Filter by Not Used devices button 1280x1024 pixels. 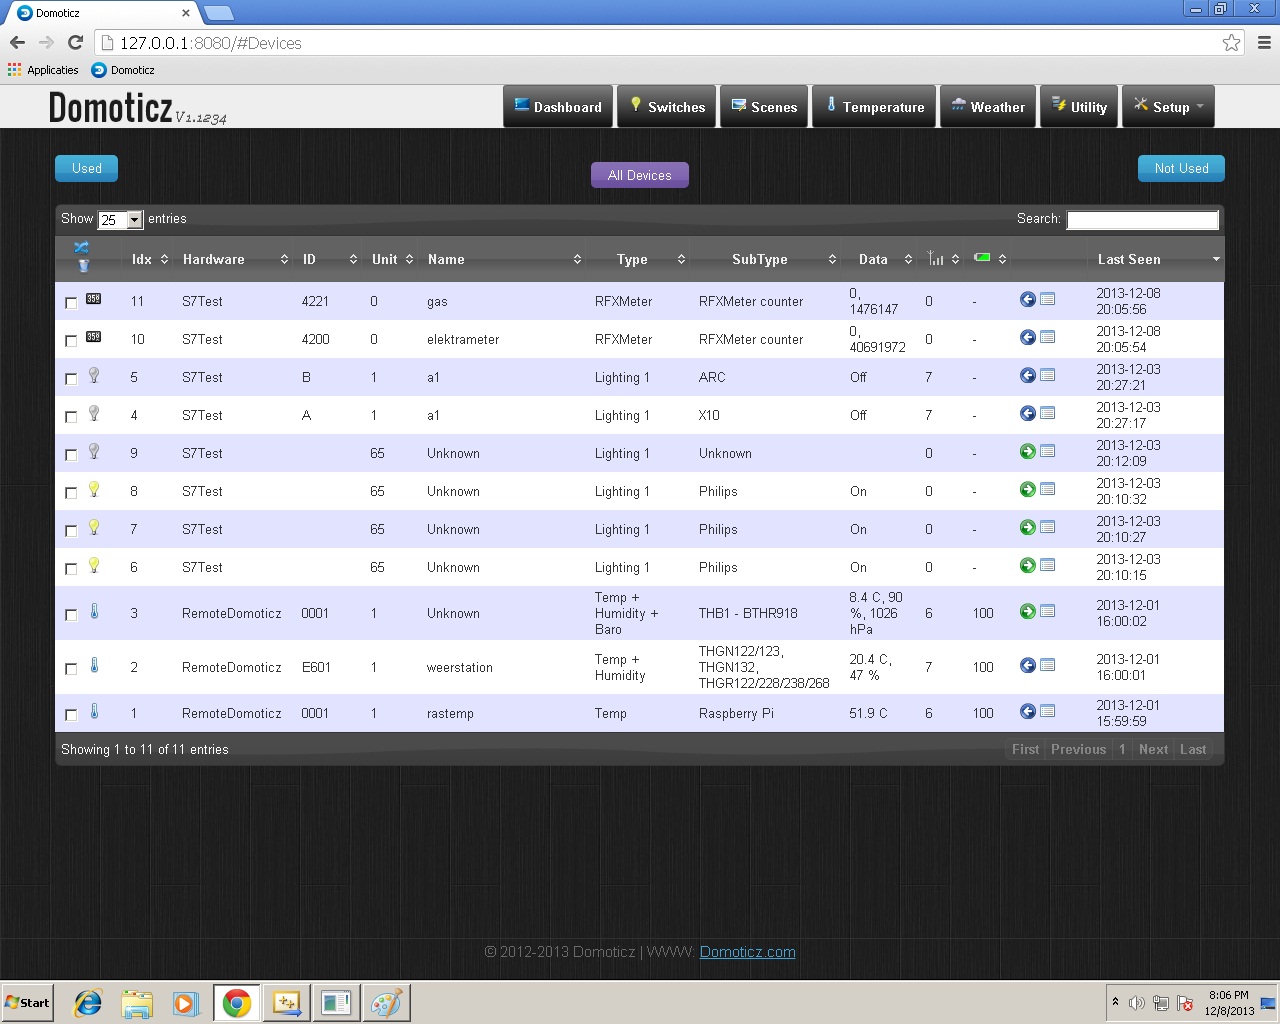click(x=1181, y=168)
